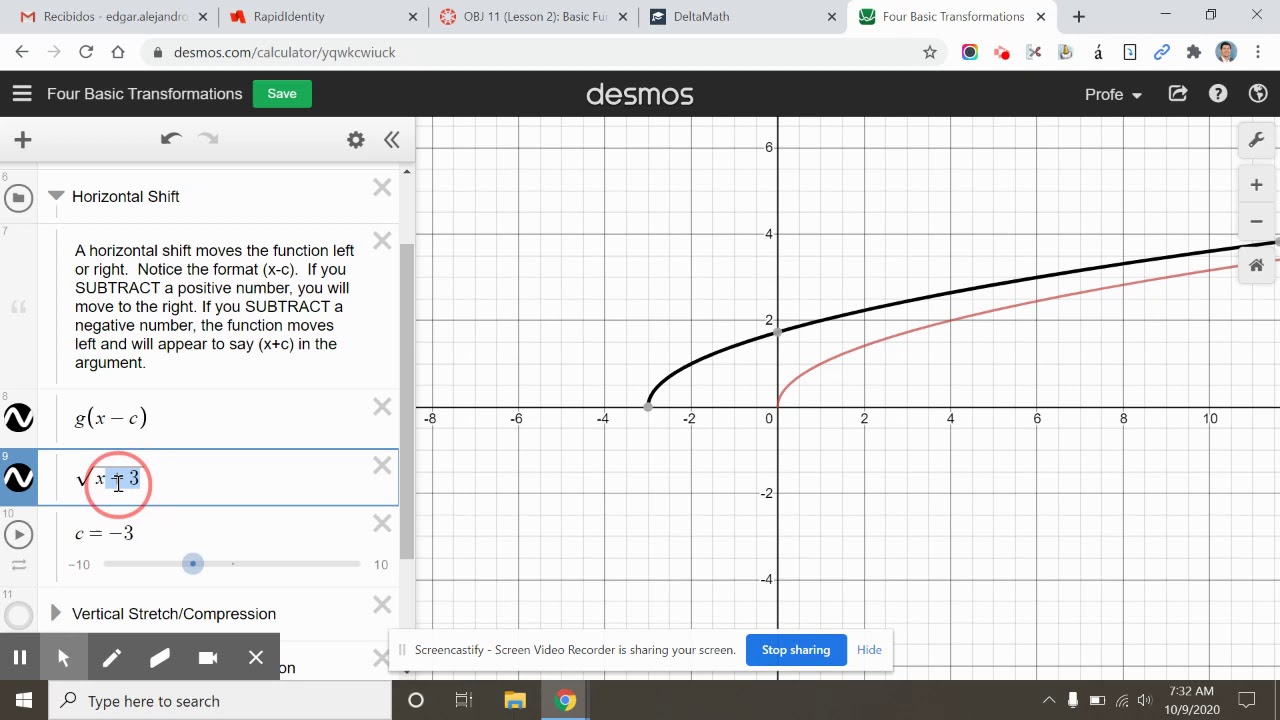Image resolution: width=1280 pixels, height=720 pixels.
Task: Click the c slider thumb
Action: (x=193, y=564)
